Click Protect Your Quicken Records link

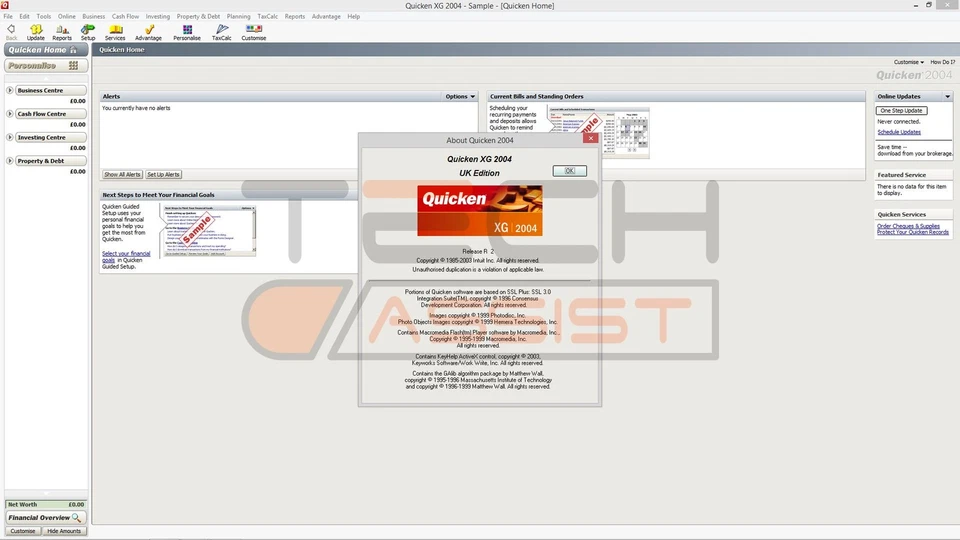click(912, 232)
